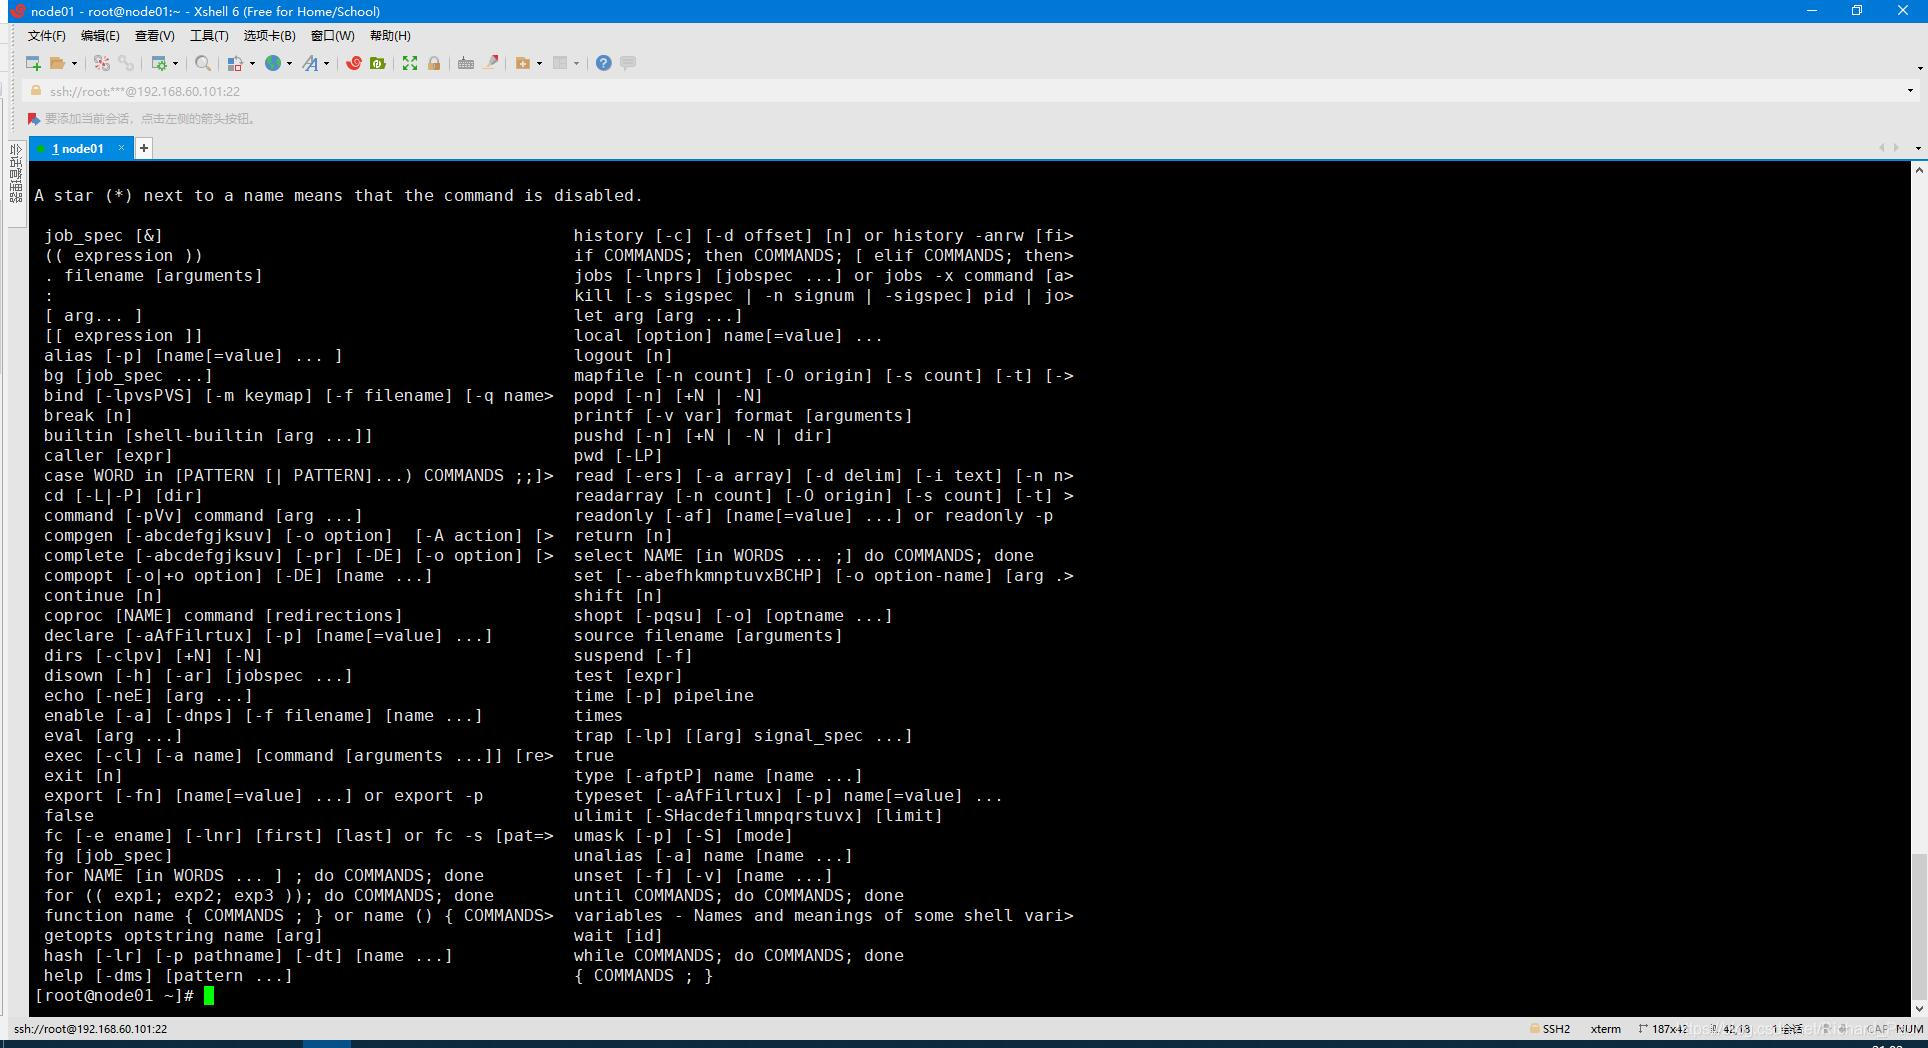Image resolution: width=1928 pixels, height=1048 pixels.
Task: Click the 'pwd [-LP]' terminal line
Action: coord(618,456)
